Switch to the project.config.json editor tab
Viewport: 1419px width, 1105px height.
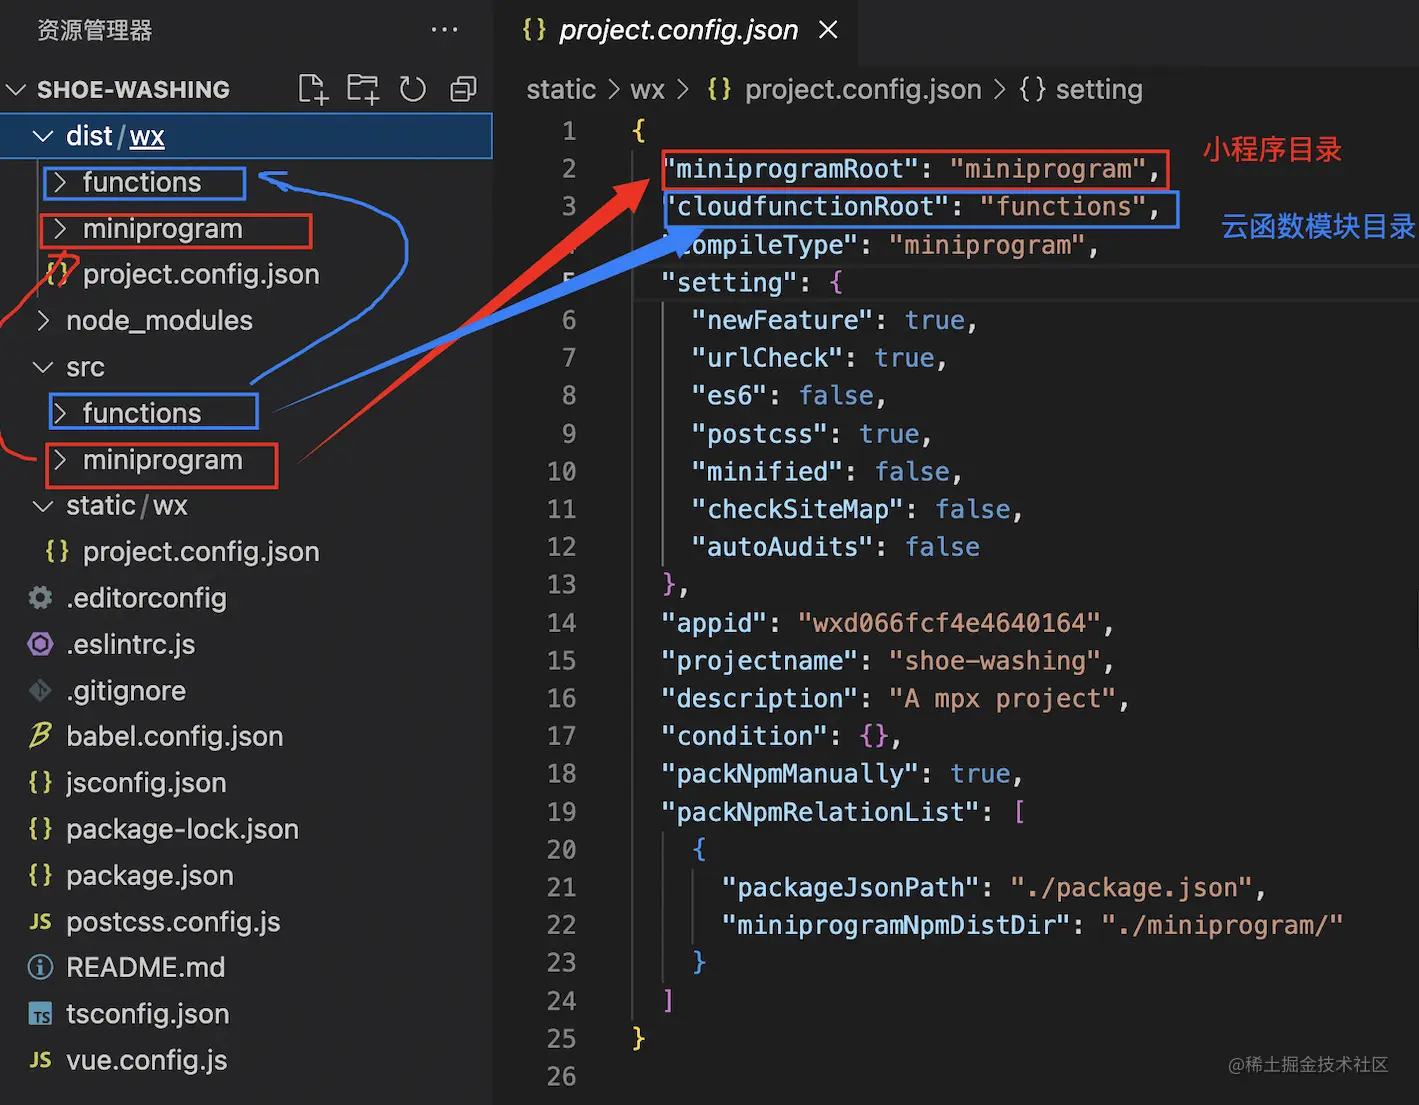point(679,30)
